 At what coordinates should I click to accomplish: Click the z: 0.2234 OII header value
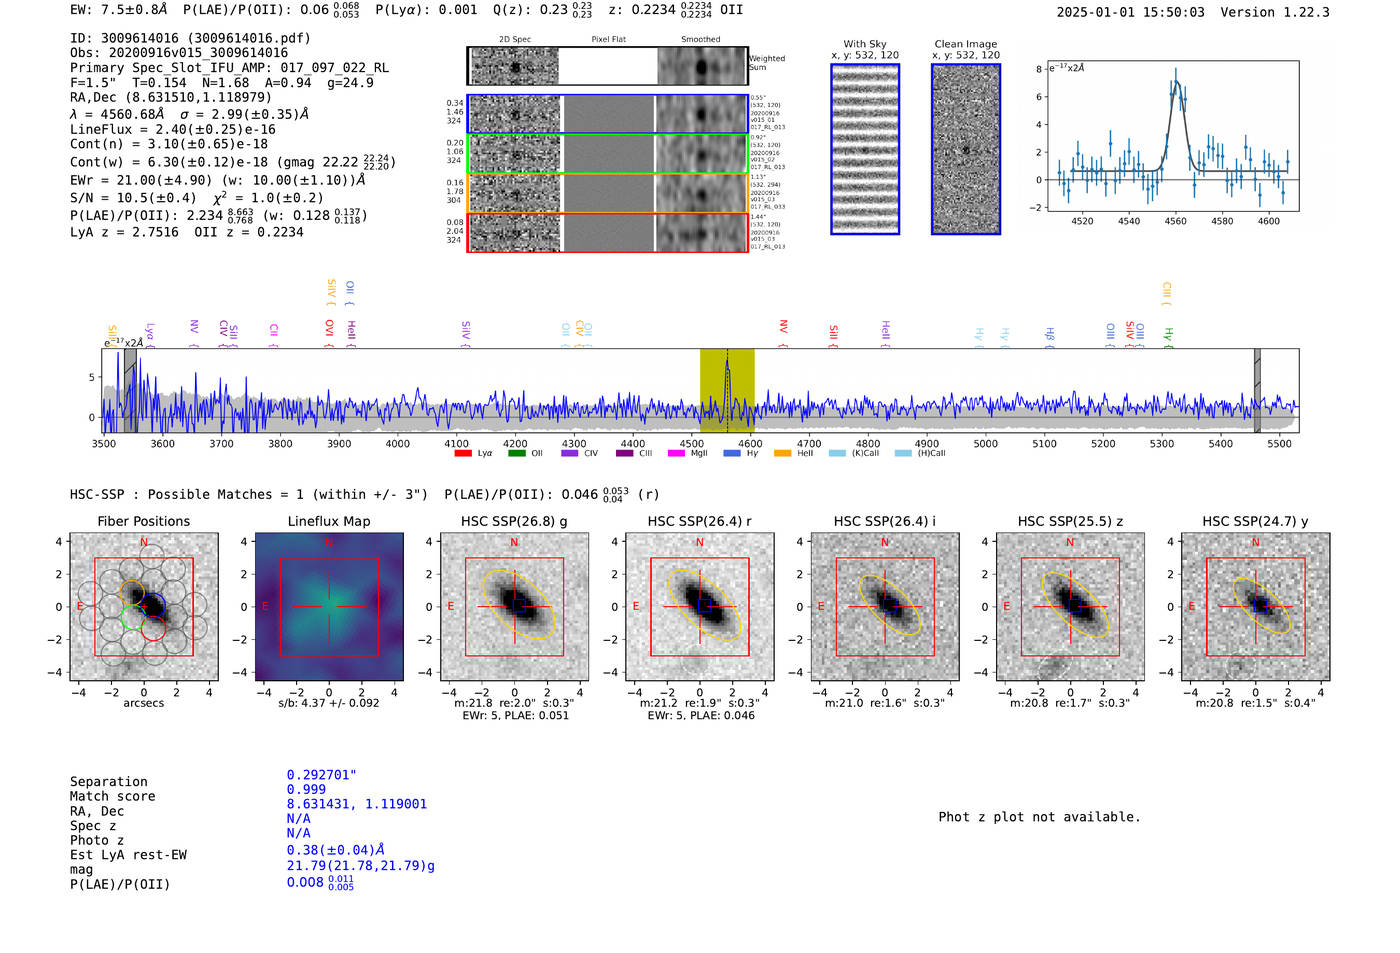click(676, 10)
